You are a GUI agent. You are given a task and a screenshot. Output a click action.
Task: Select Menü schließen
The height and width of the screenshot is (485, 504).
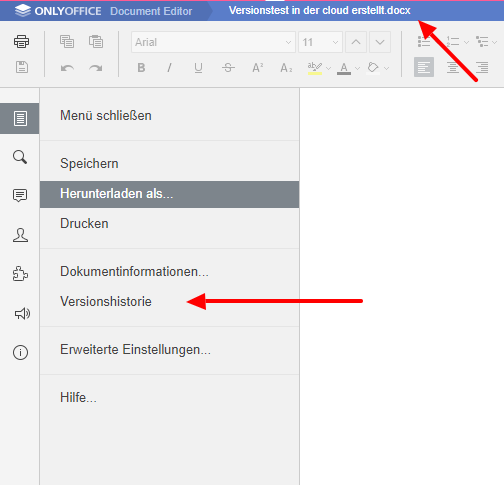coord(169,116)
